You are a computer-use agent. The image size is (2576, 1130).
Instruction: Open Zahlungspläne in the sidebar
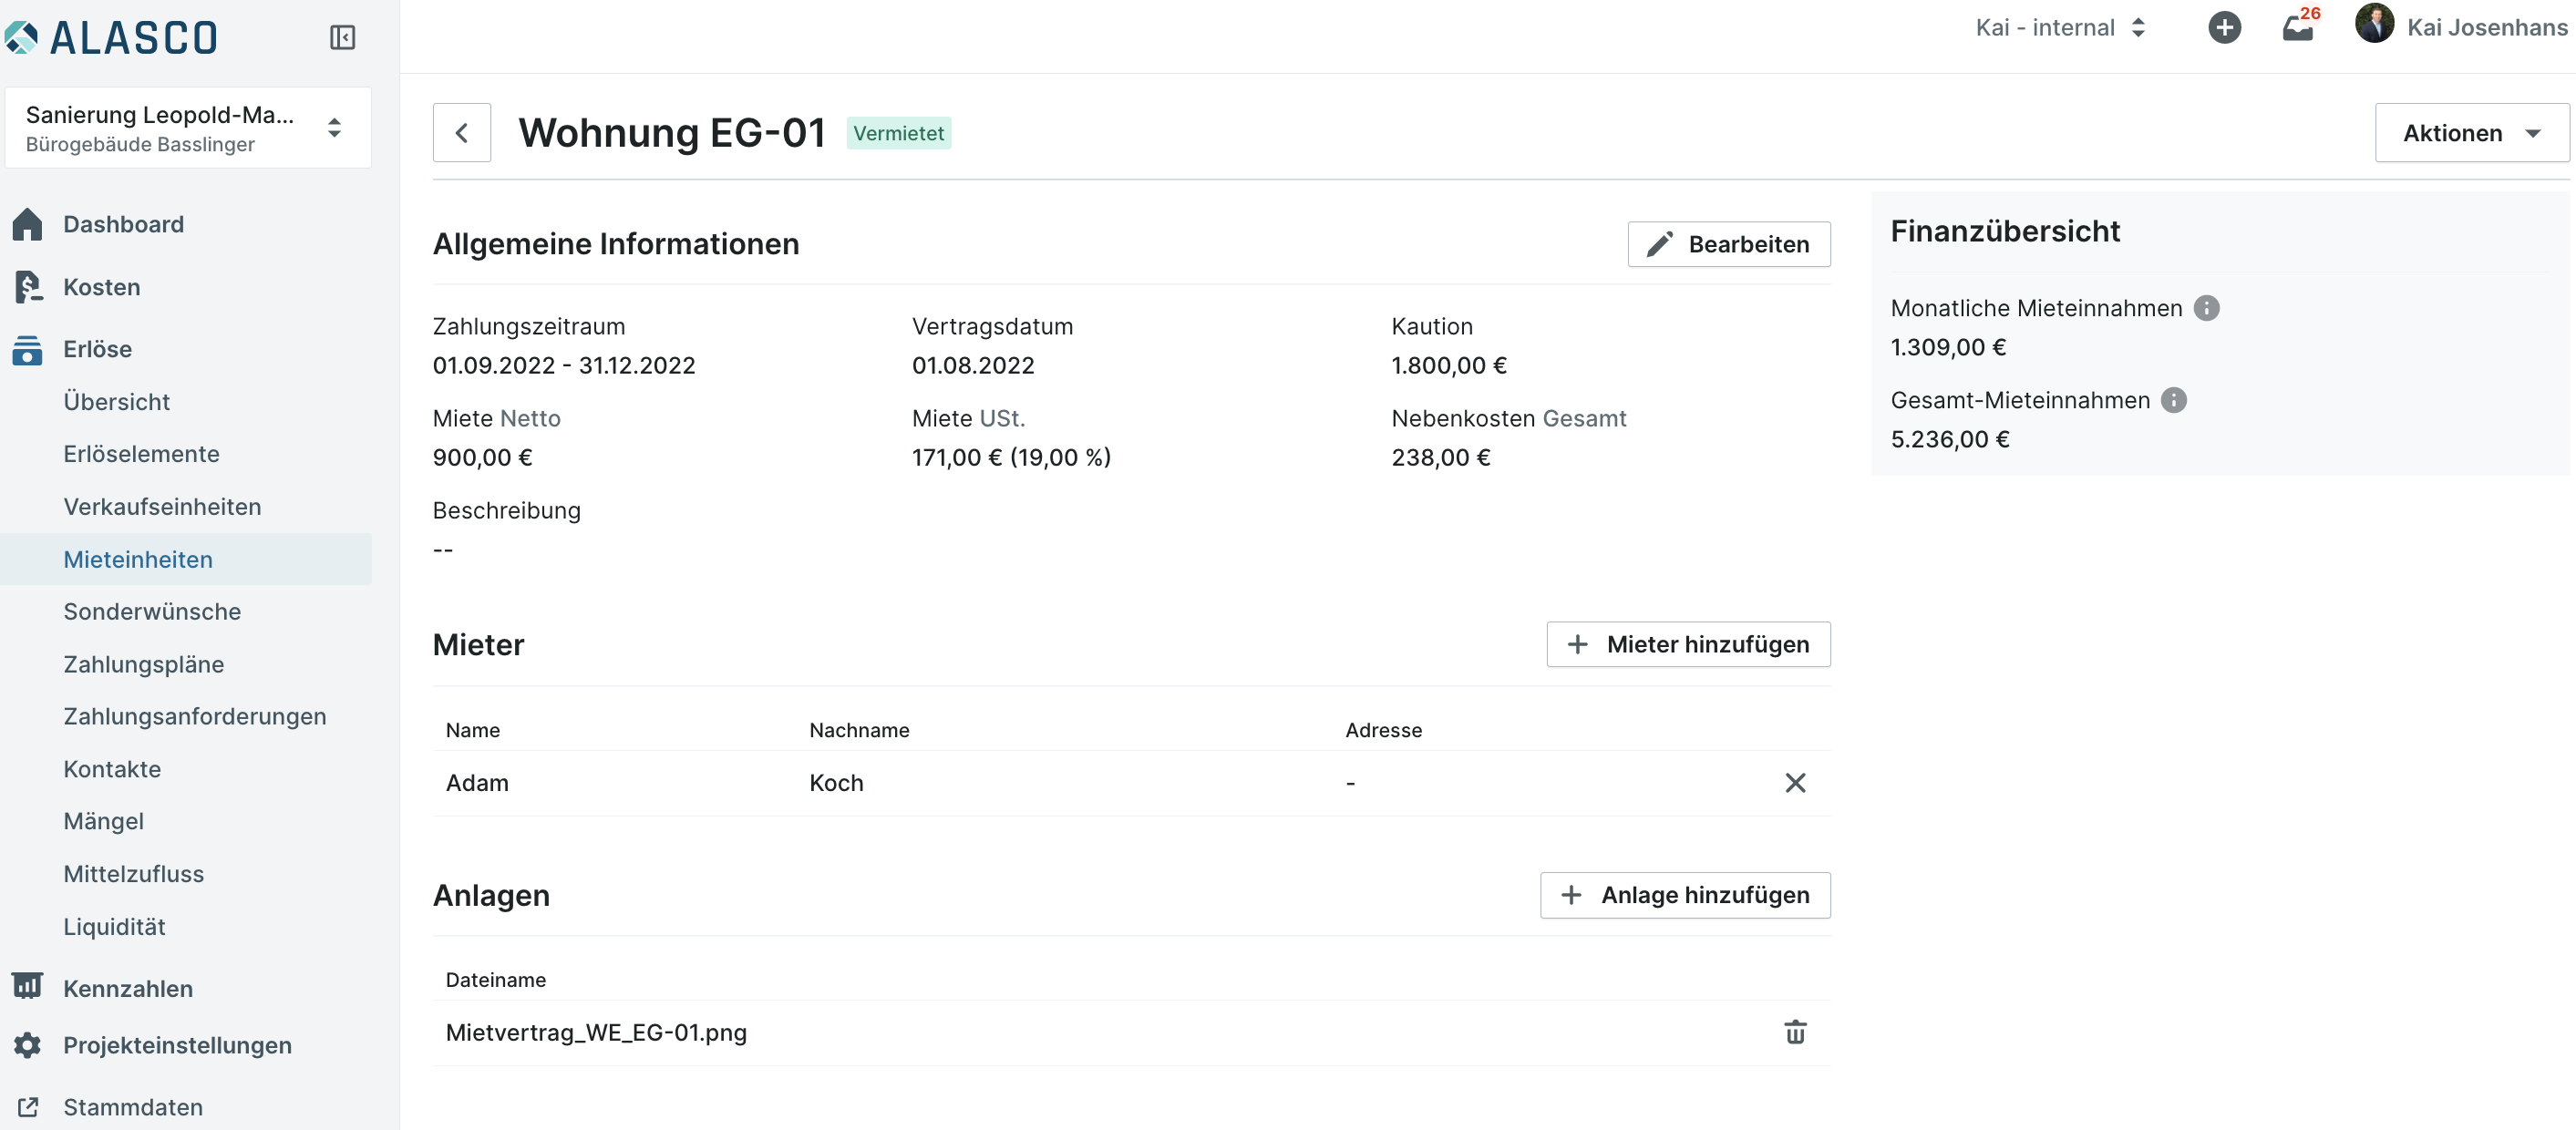(144, 664)
